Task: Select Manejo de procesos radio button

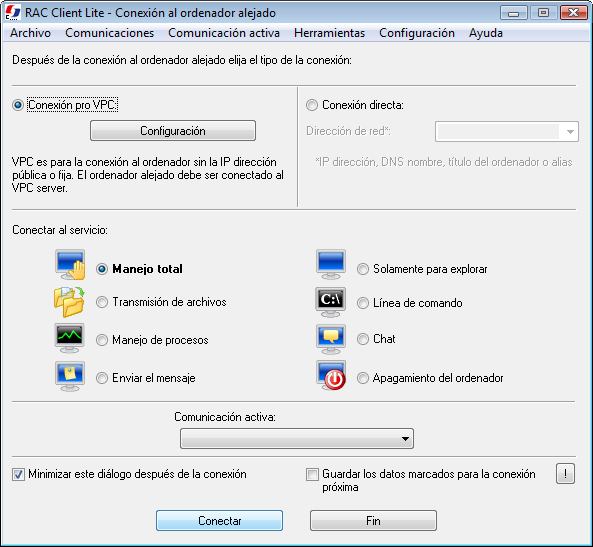Action: [x=102, y=340]
